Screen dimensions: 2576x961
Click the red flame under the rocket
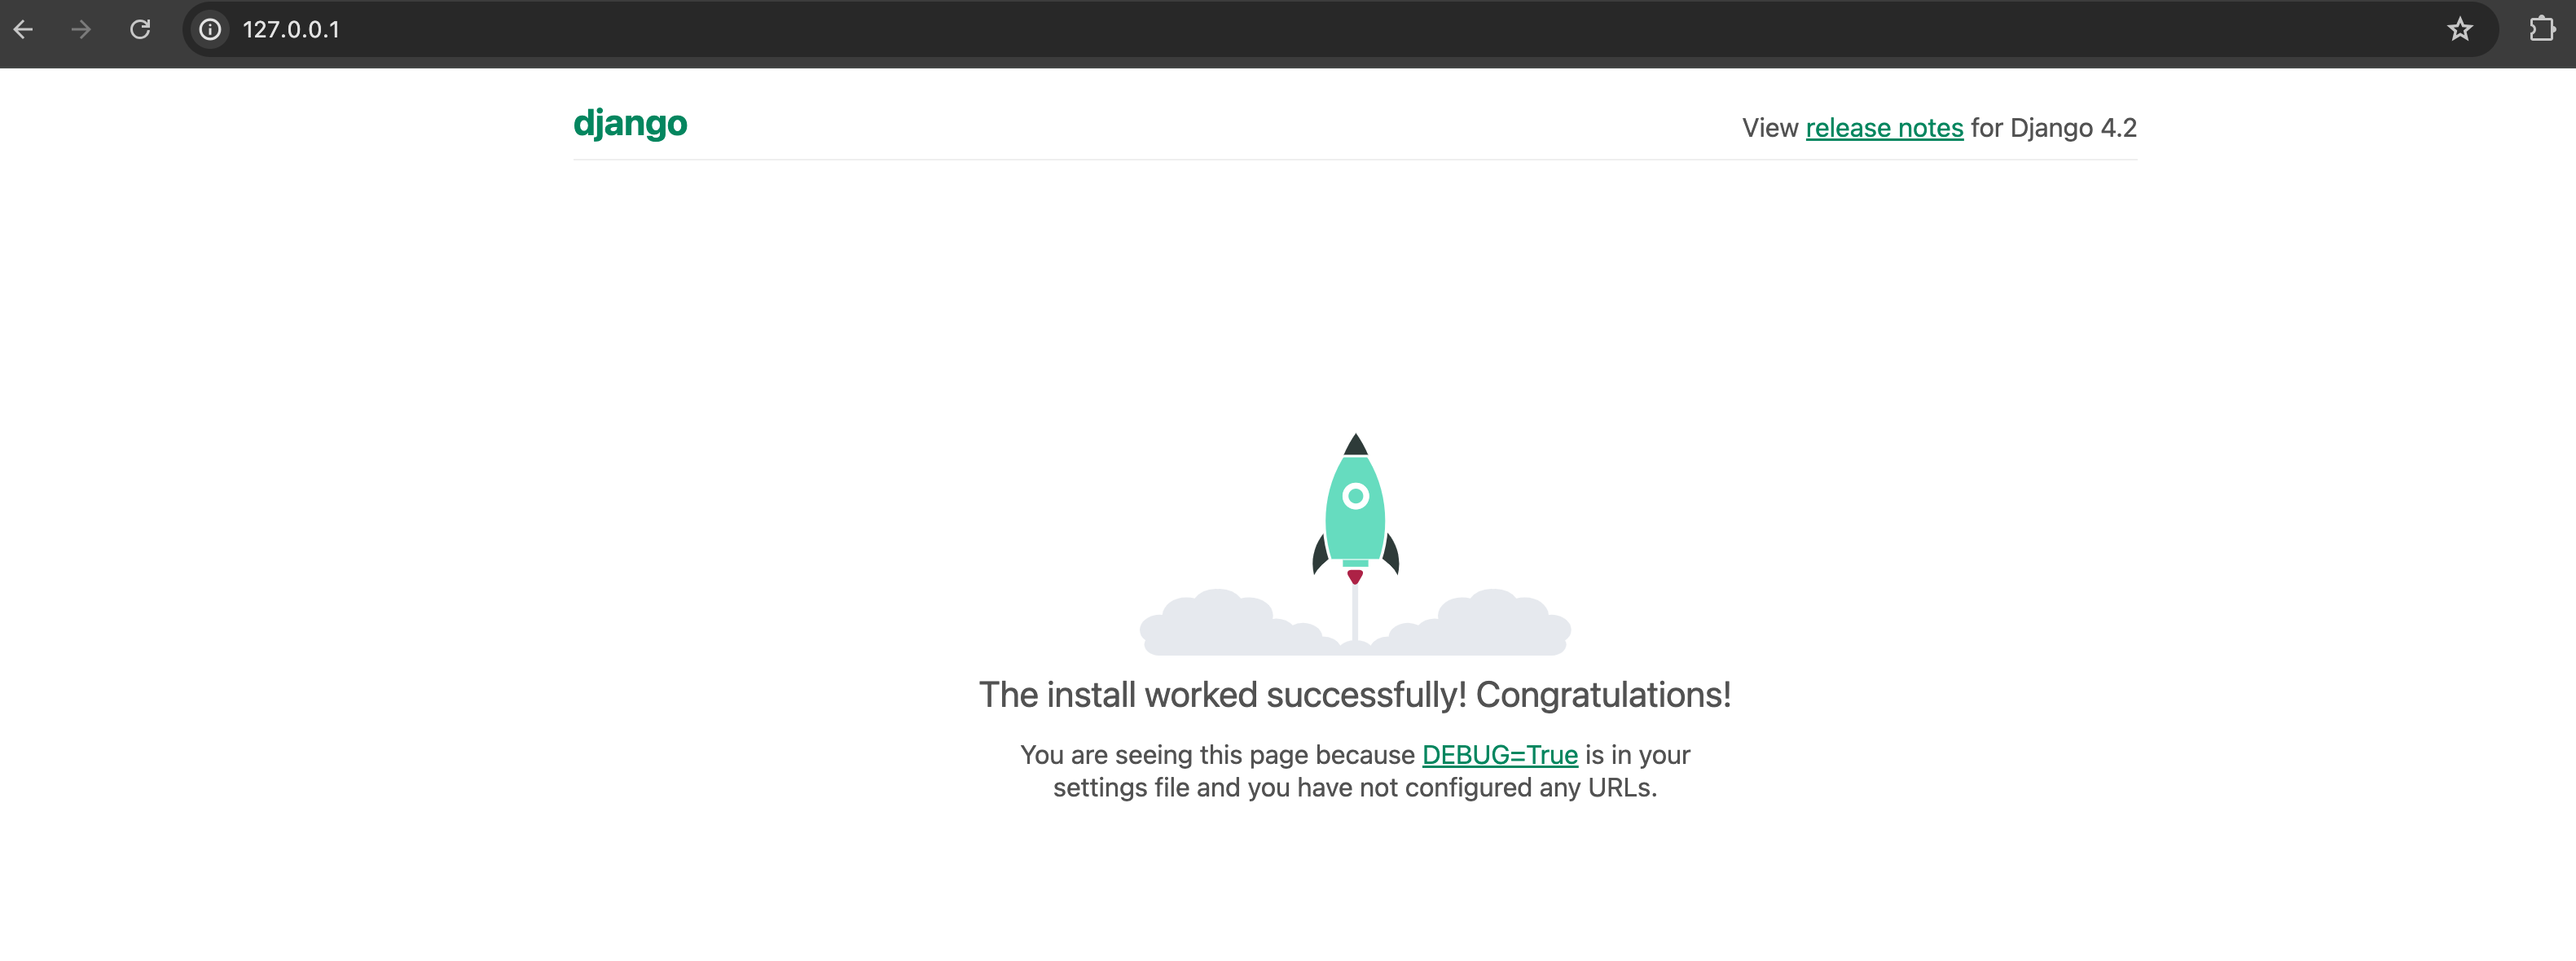1355,577
